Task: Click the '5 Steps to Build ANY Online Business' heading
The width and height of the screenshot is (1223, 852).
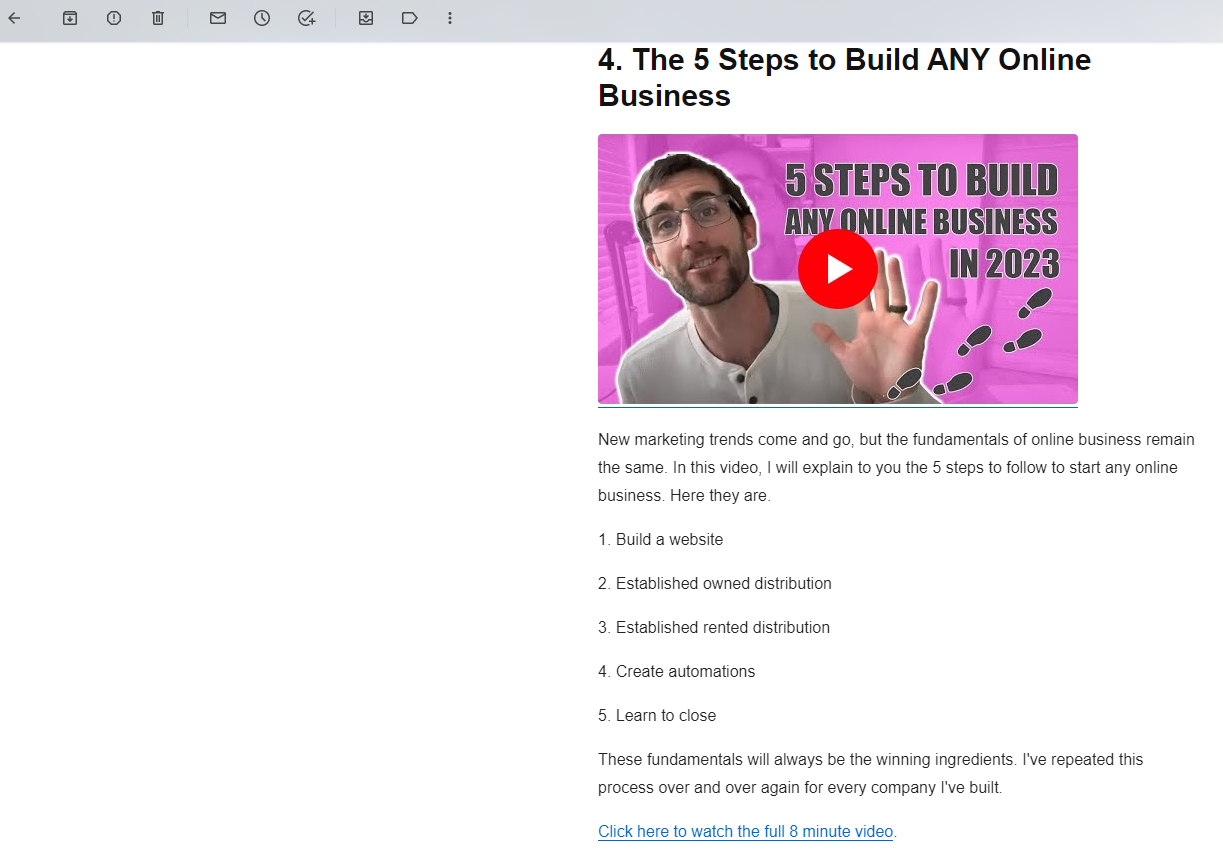Action: [845, 77]
